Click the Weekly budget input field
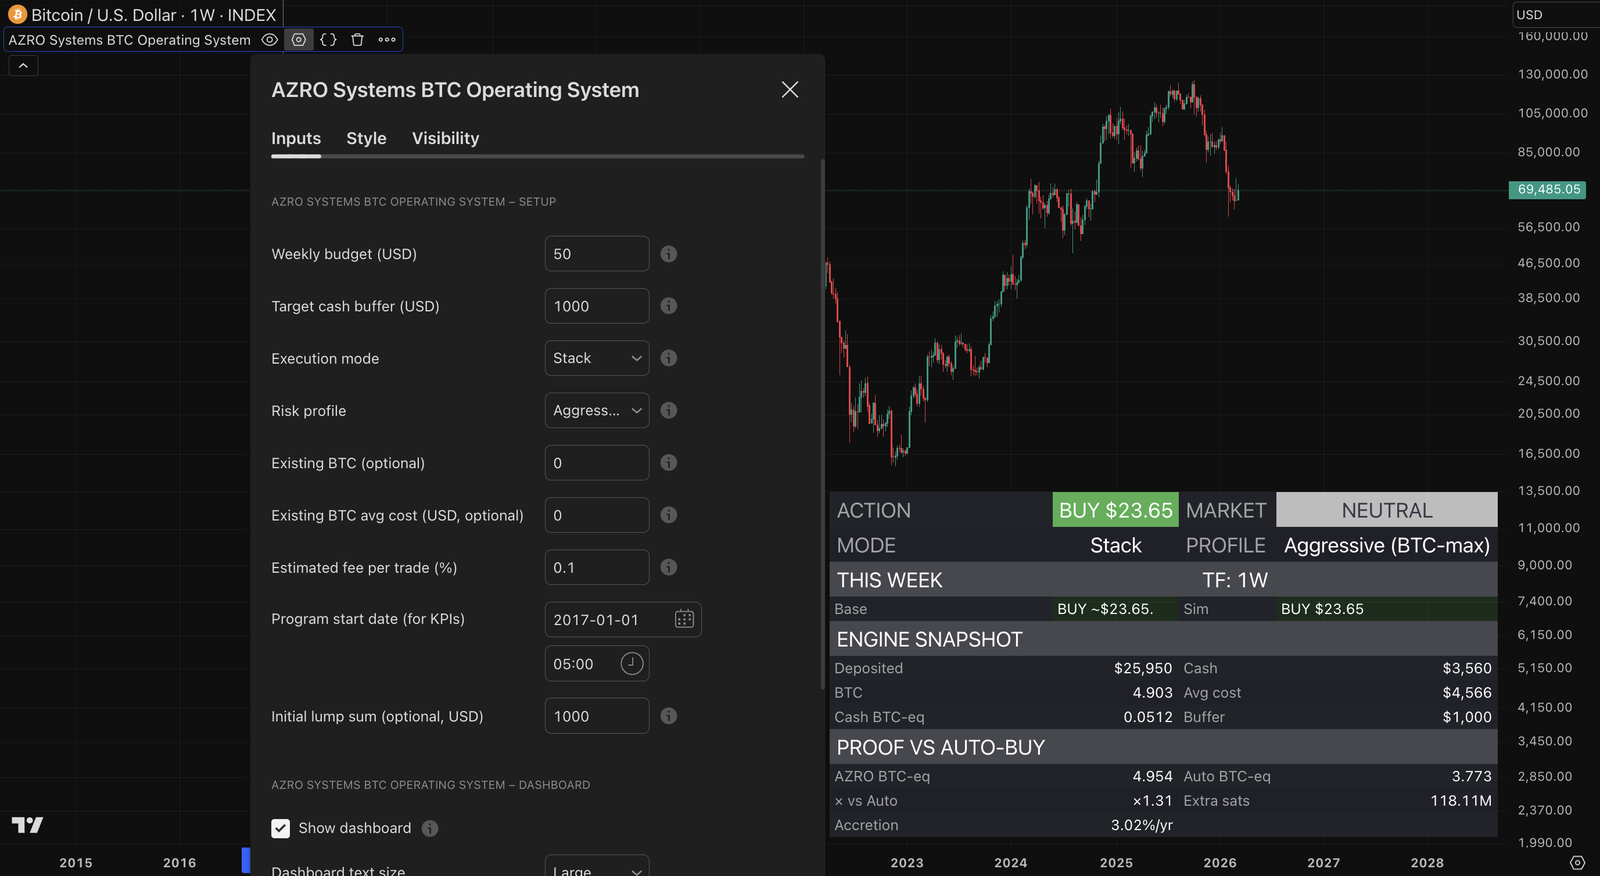The image size is (1600, 876). tap(597, 254)
